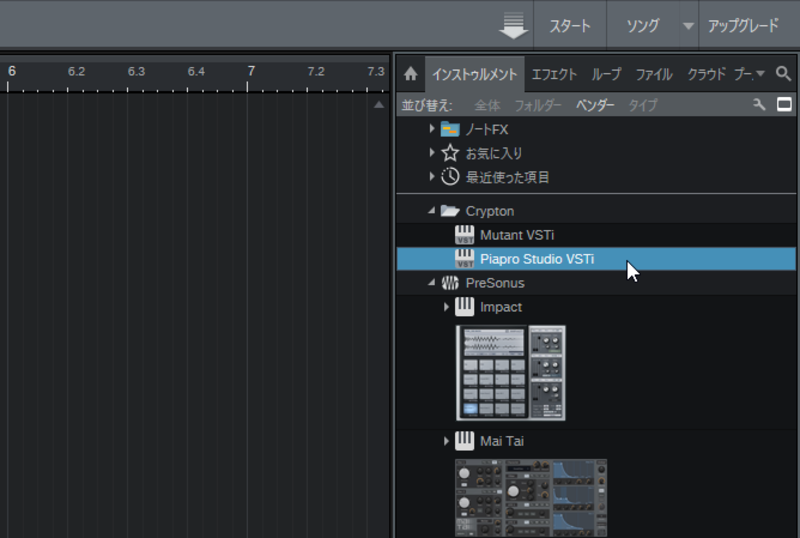
Task: Open the browser wrench settings icon
Action: [x=759, y=105]
